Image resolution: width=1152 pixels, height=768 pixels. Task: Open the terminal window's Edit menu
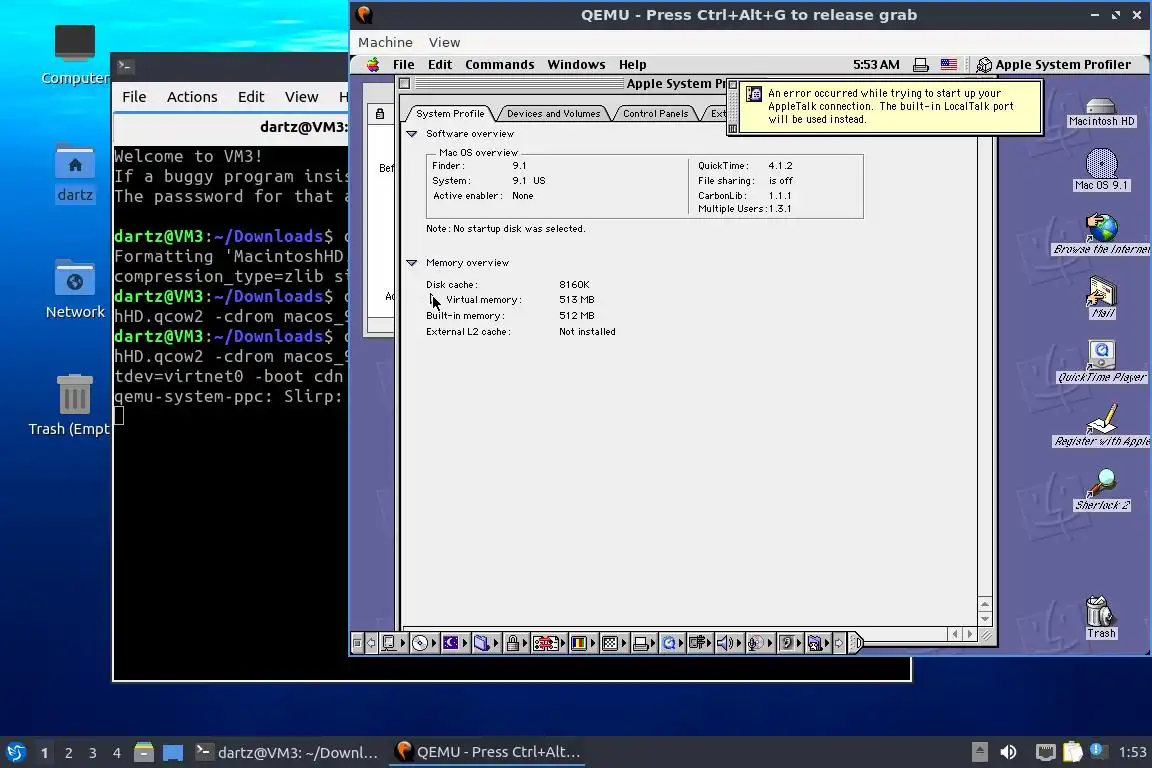[251, 97]
